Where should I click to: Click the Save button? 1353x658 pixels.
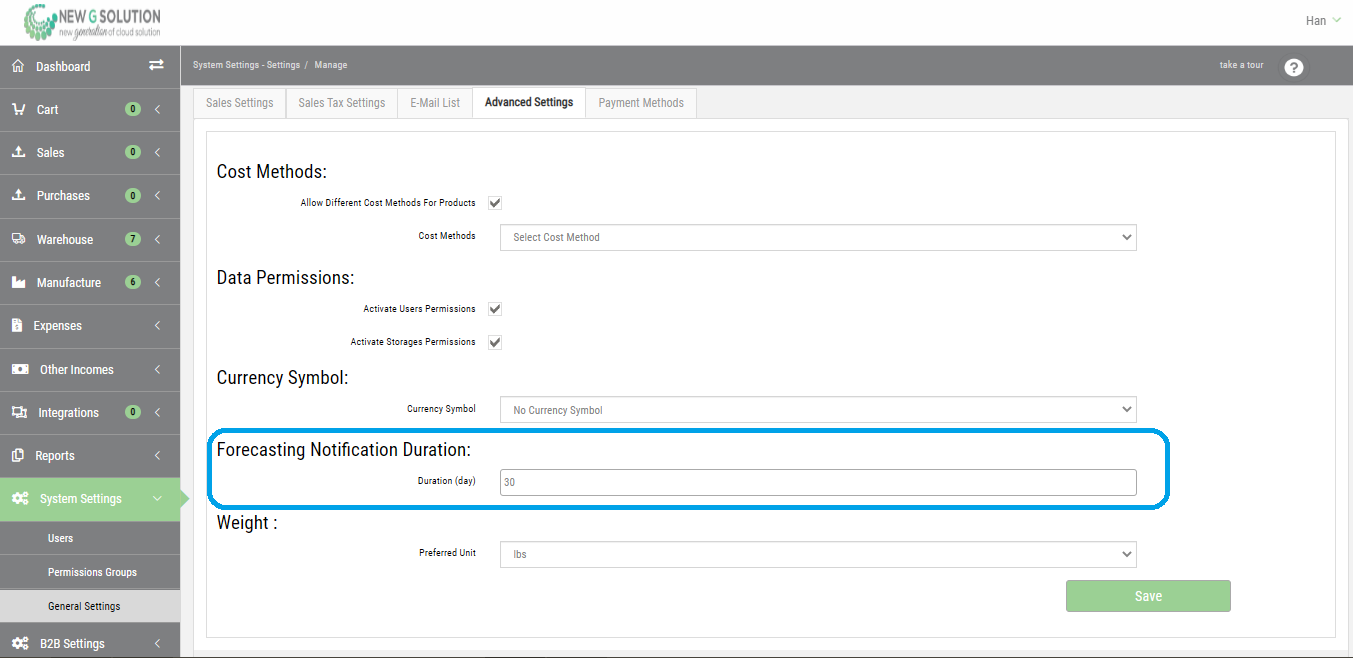(1148, 596)
